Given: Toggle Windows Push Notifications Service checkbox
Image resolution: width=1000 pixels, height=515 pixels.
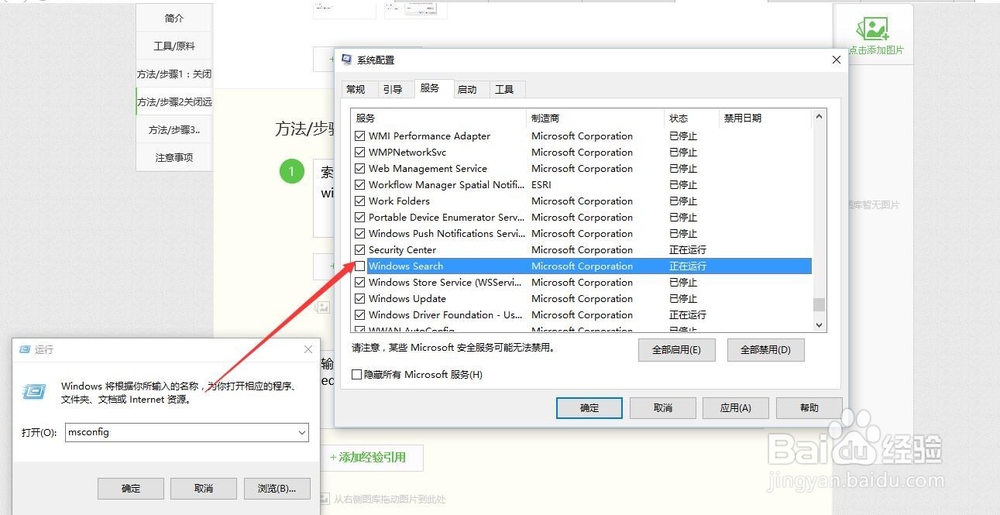Looking at the screenshot, I should tap(360, 233).
